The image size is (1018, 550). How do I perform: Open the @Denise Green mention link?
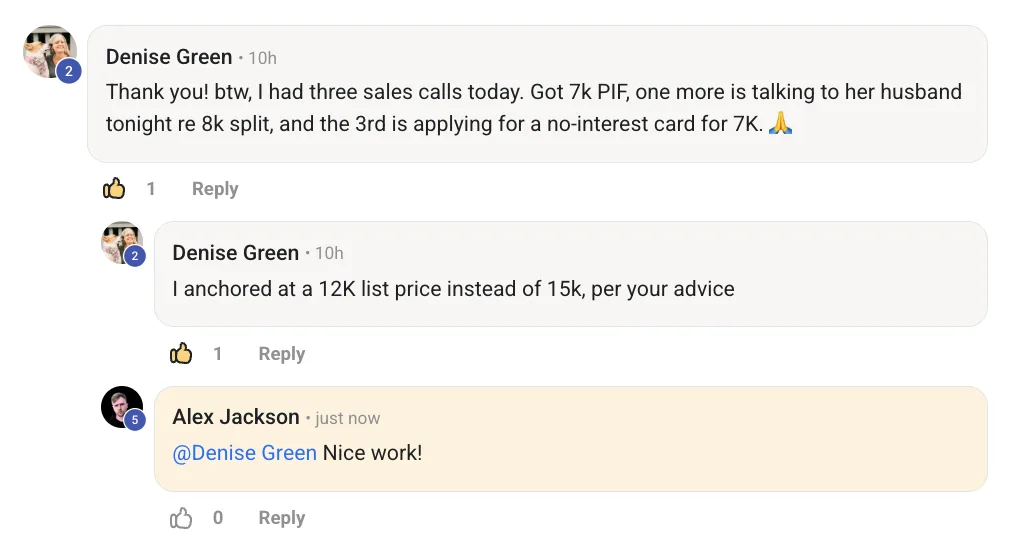click(245, 453)
